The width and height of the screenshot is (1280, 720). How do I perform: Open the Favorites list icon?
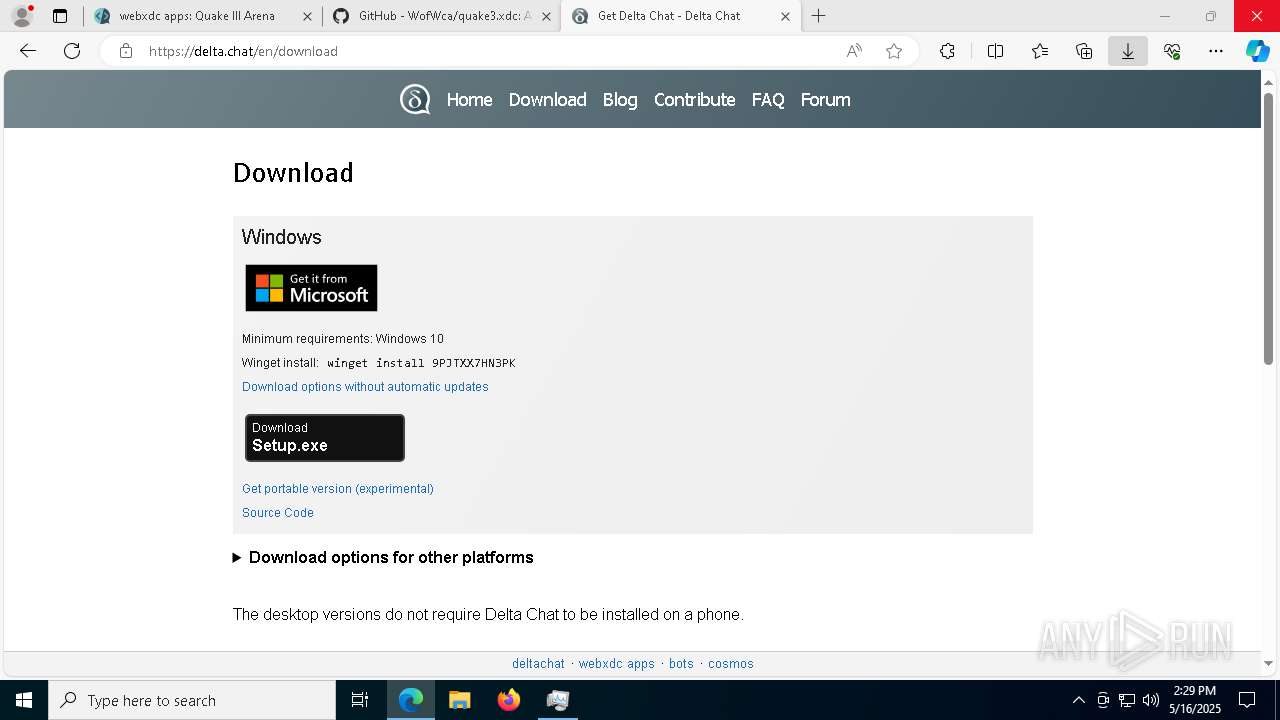coord(1040,51)
